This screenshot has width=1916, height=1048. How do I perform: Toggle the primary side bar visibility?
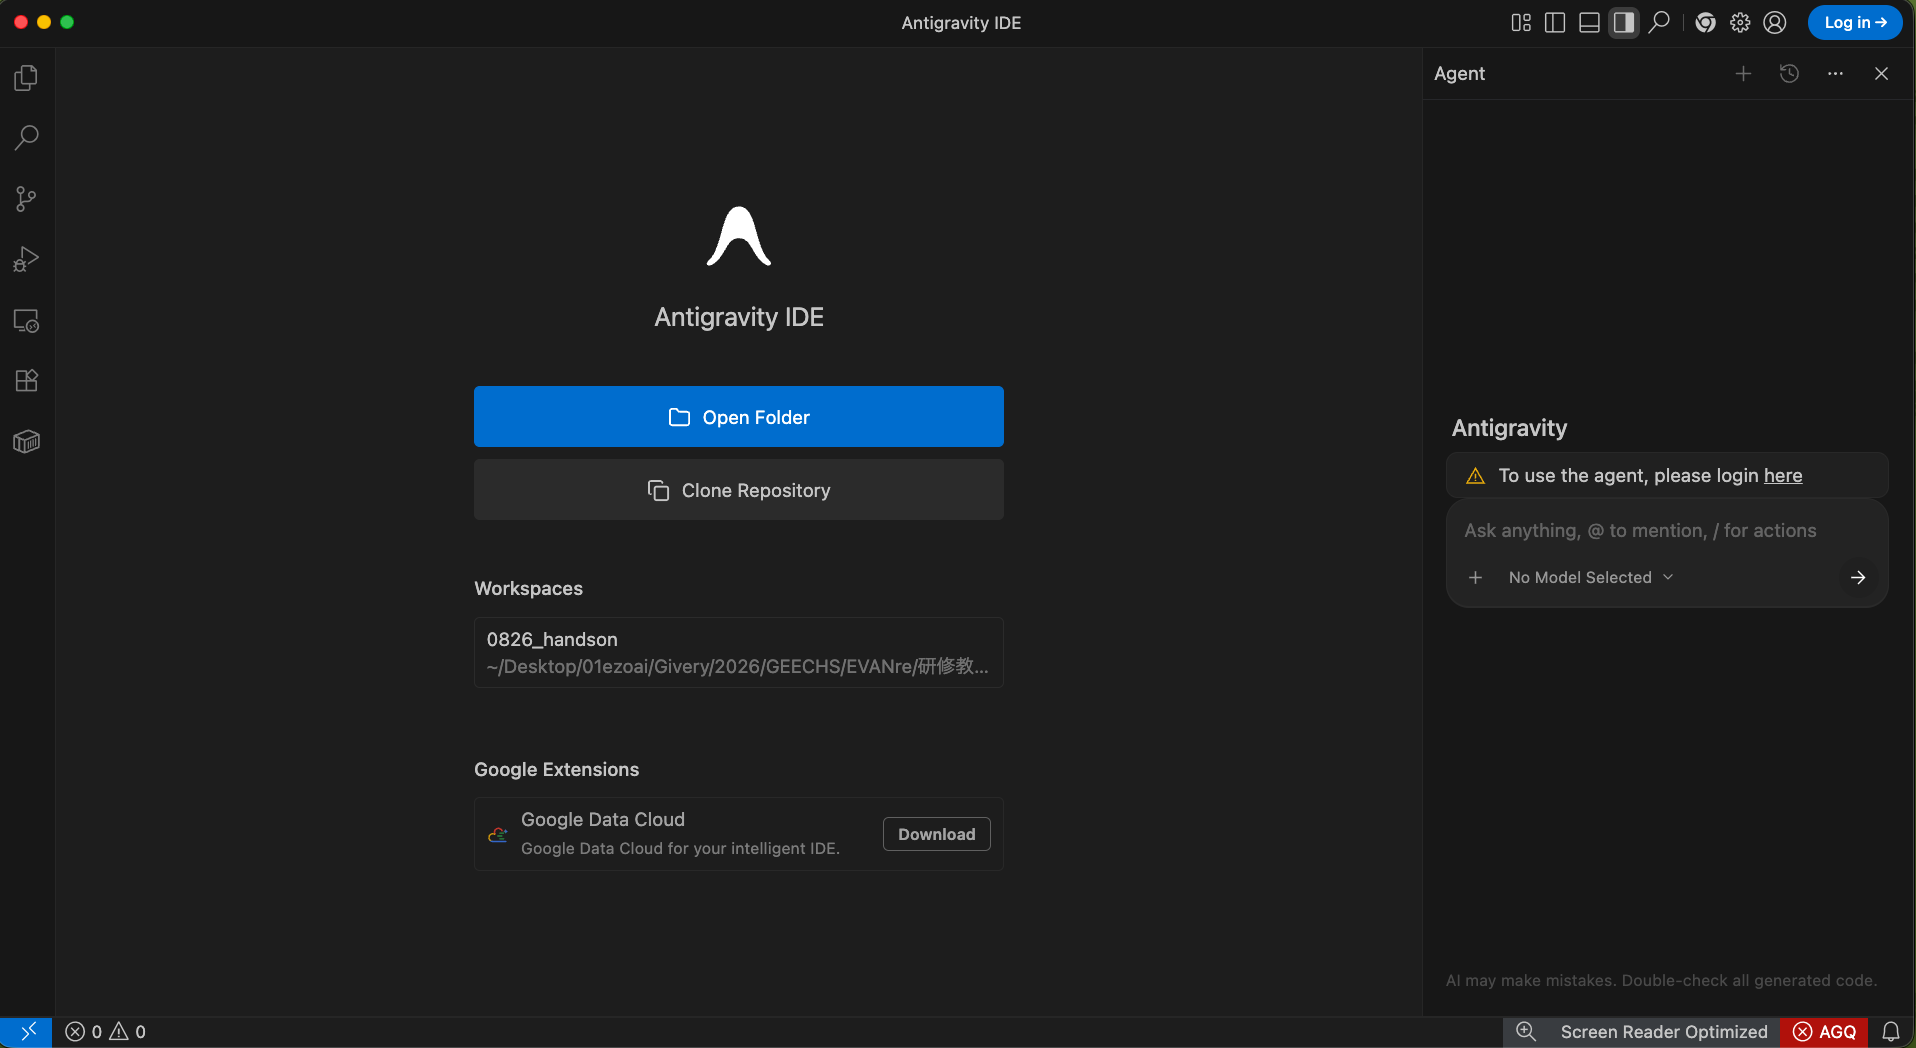click(x=1555, y=22)
